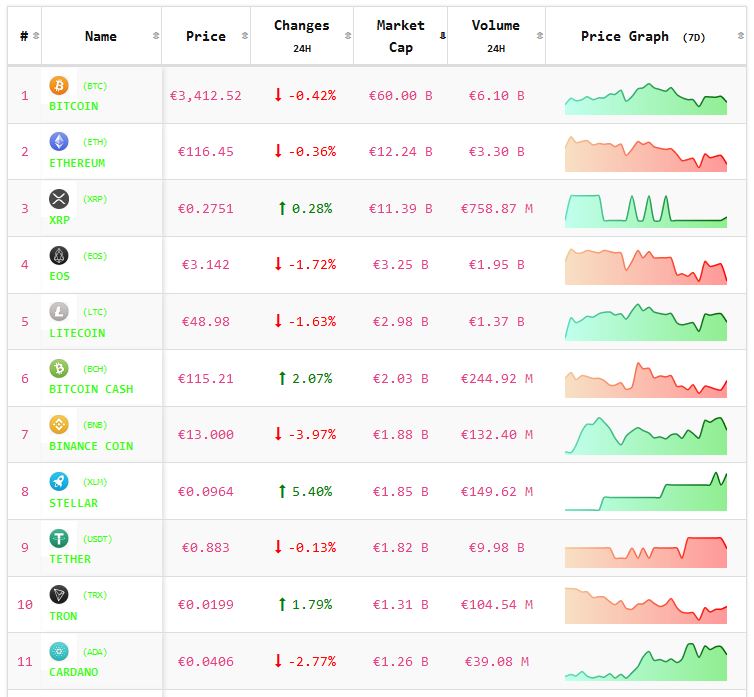The height and width of the screenshot is (697, 754).
Task: Sort table by the Name column header
Action: point(101,36)
